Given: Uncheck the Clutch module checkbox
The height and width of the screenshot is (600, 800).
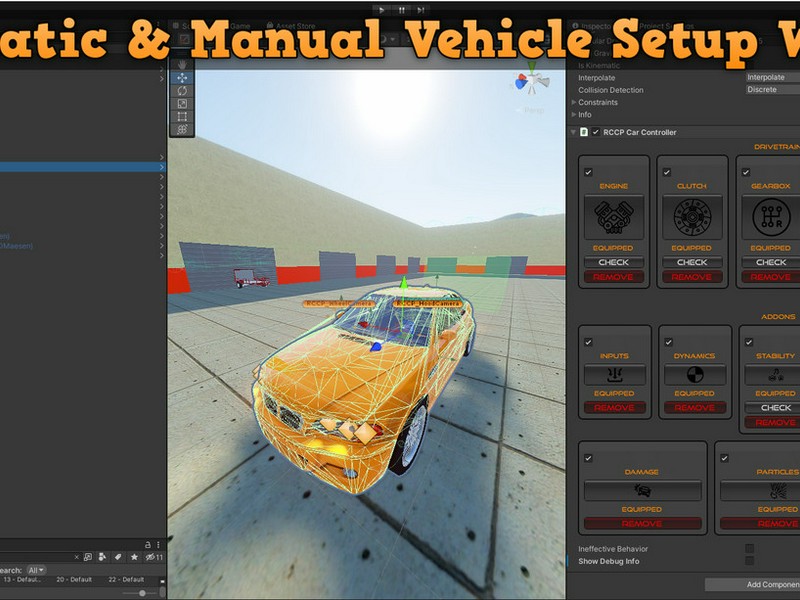Looking at the screenshot, I should pos(667,172).
